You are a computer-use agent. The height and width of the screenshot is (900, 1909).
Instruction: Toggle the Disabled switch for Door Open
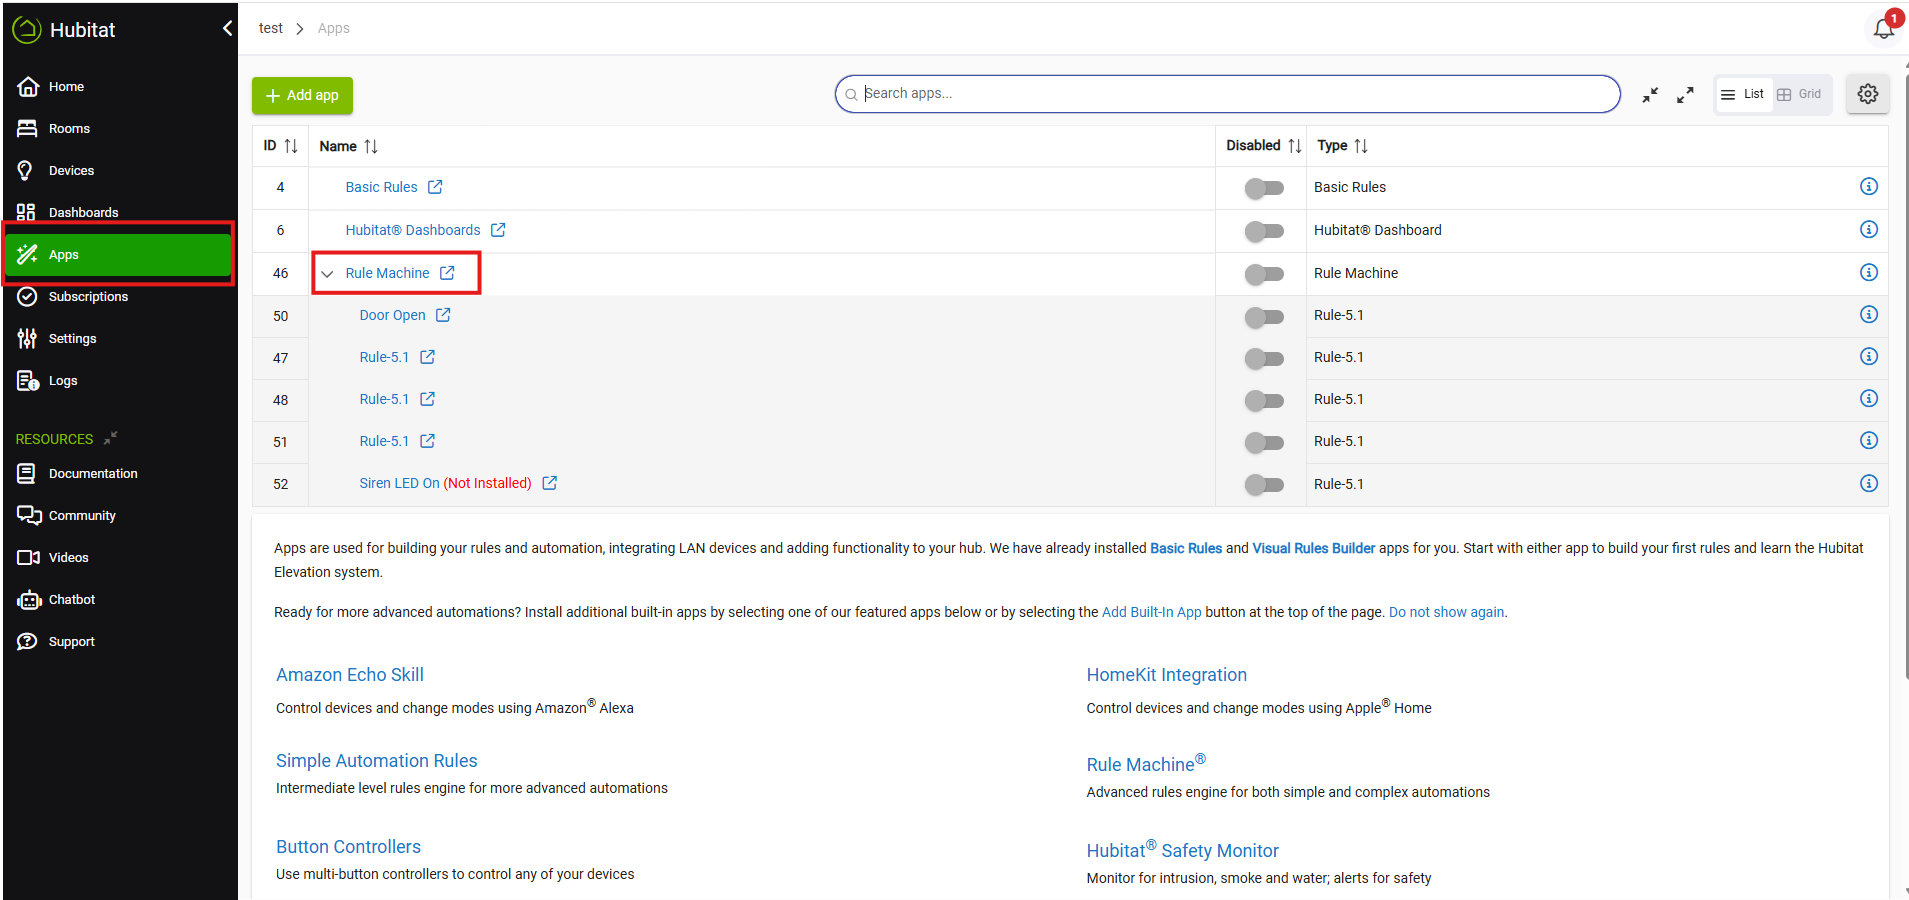[x=1264, y=317]
